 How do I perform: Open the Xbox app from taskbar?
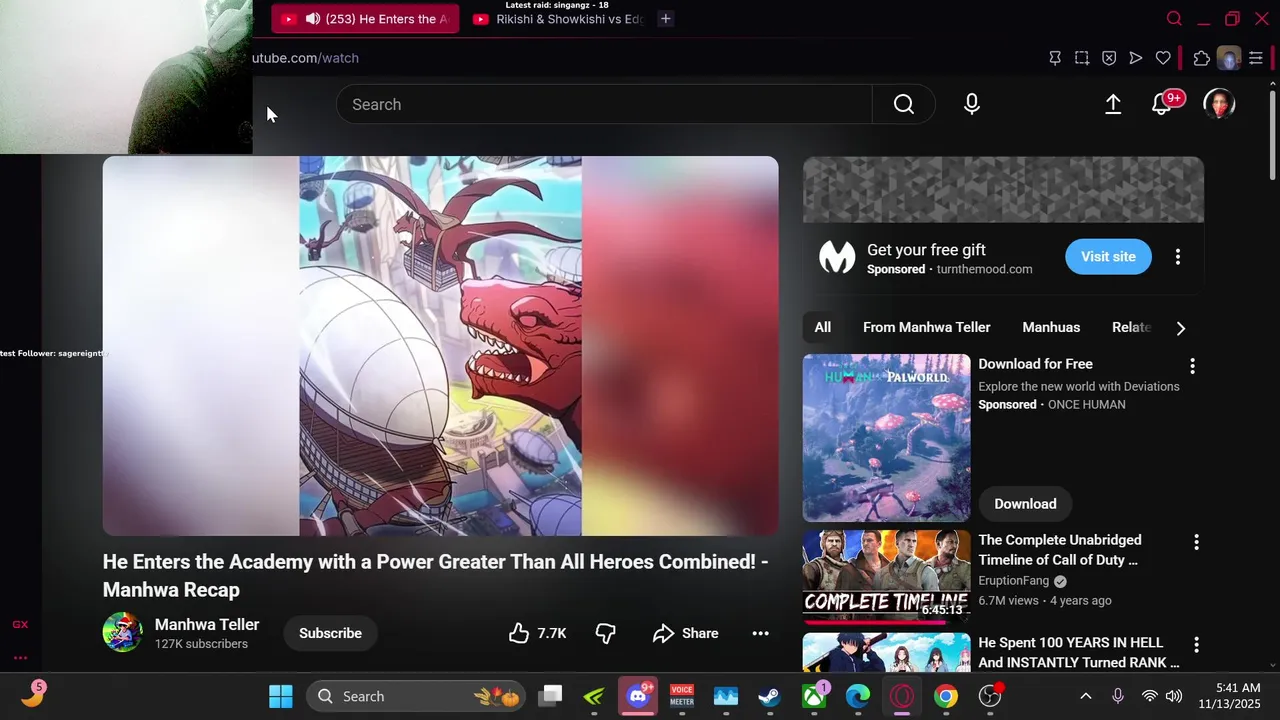(x=814, y=696)
